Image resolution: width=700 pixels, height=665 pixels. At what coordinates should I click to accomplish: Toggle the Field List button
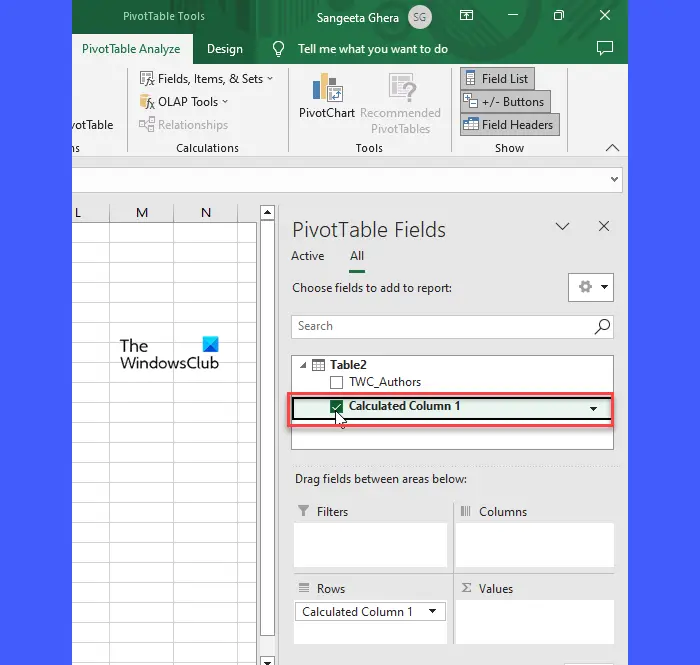point(497,79)
